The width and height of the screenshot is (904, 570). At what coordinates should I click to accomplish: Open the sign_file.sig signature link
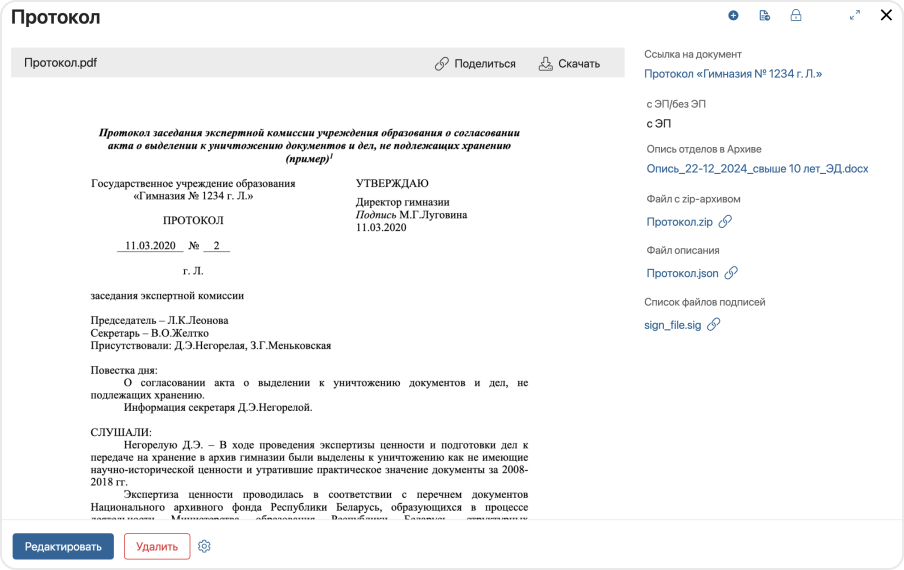pyautogui.click(x=673, y=325)
